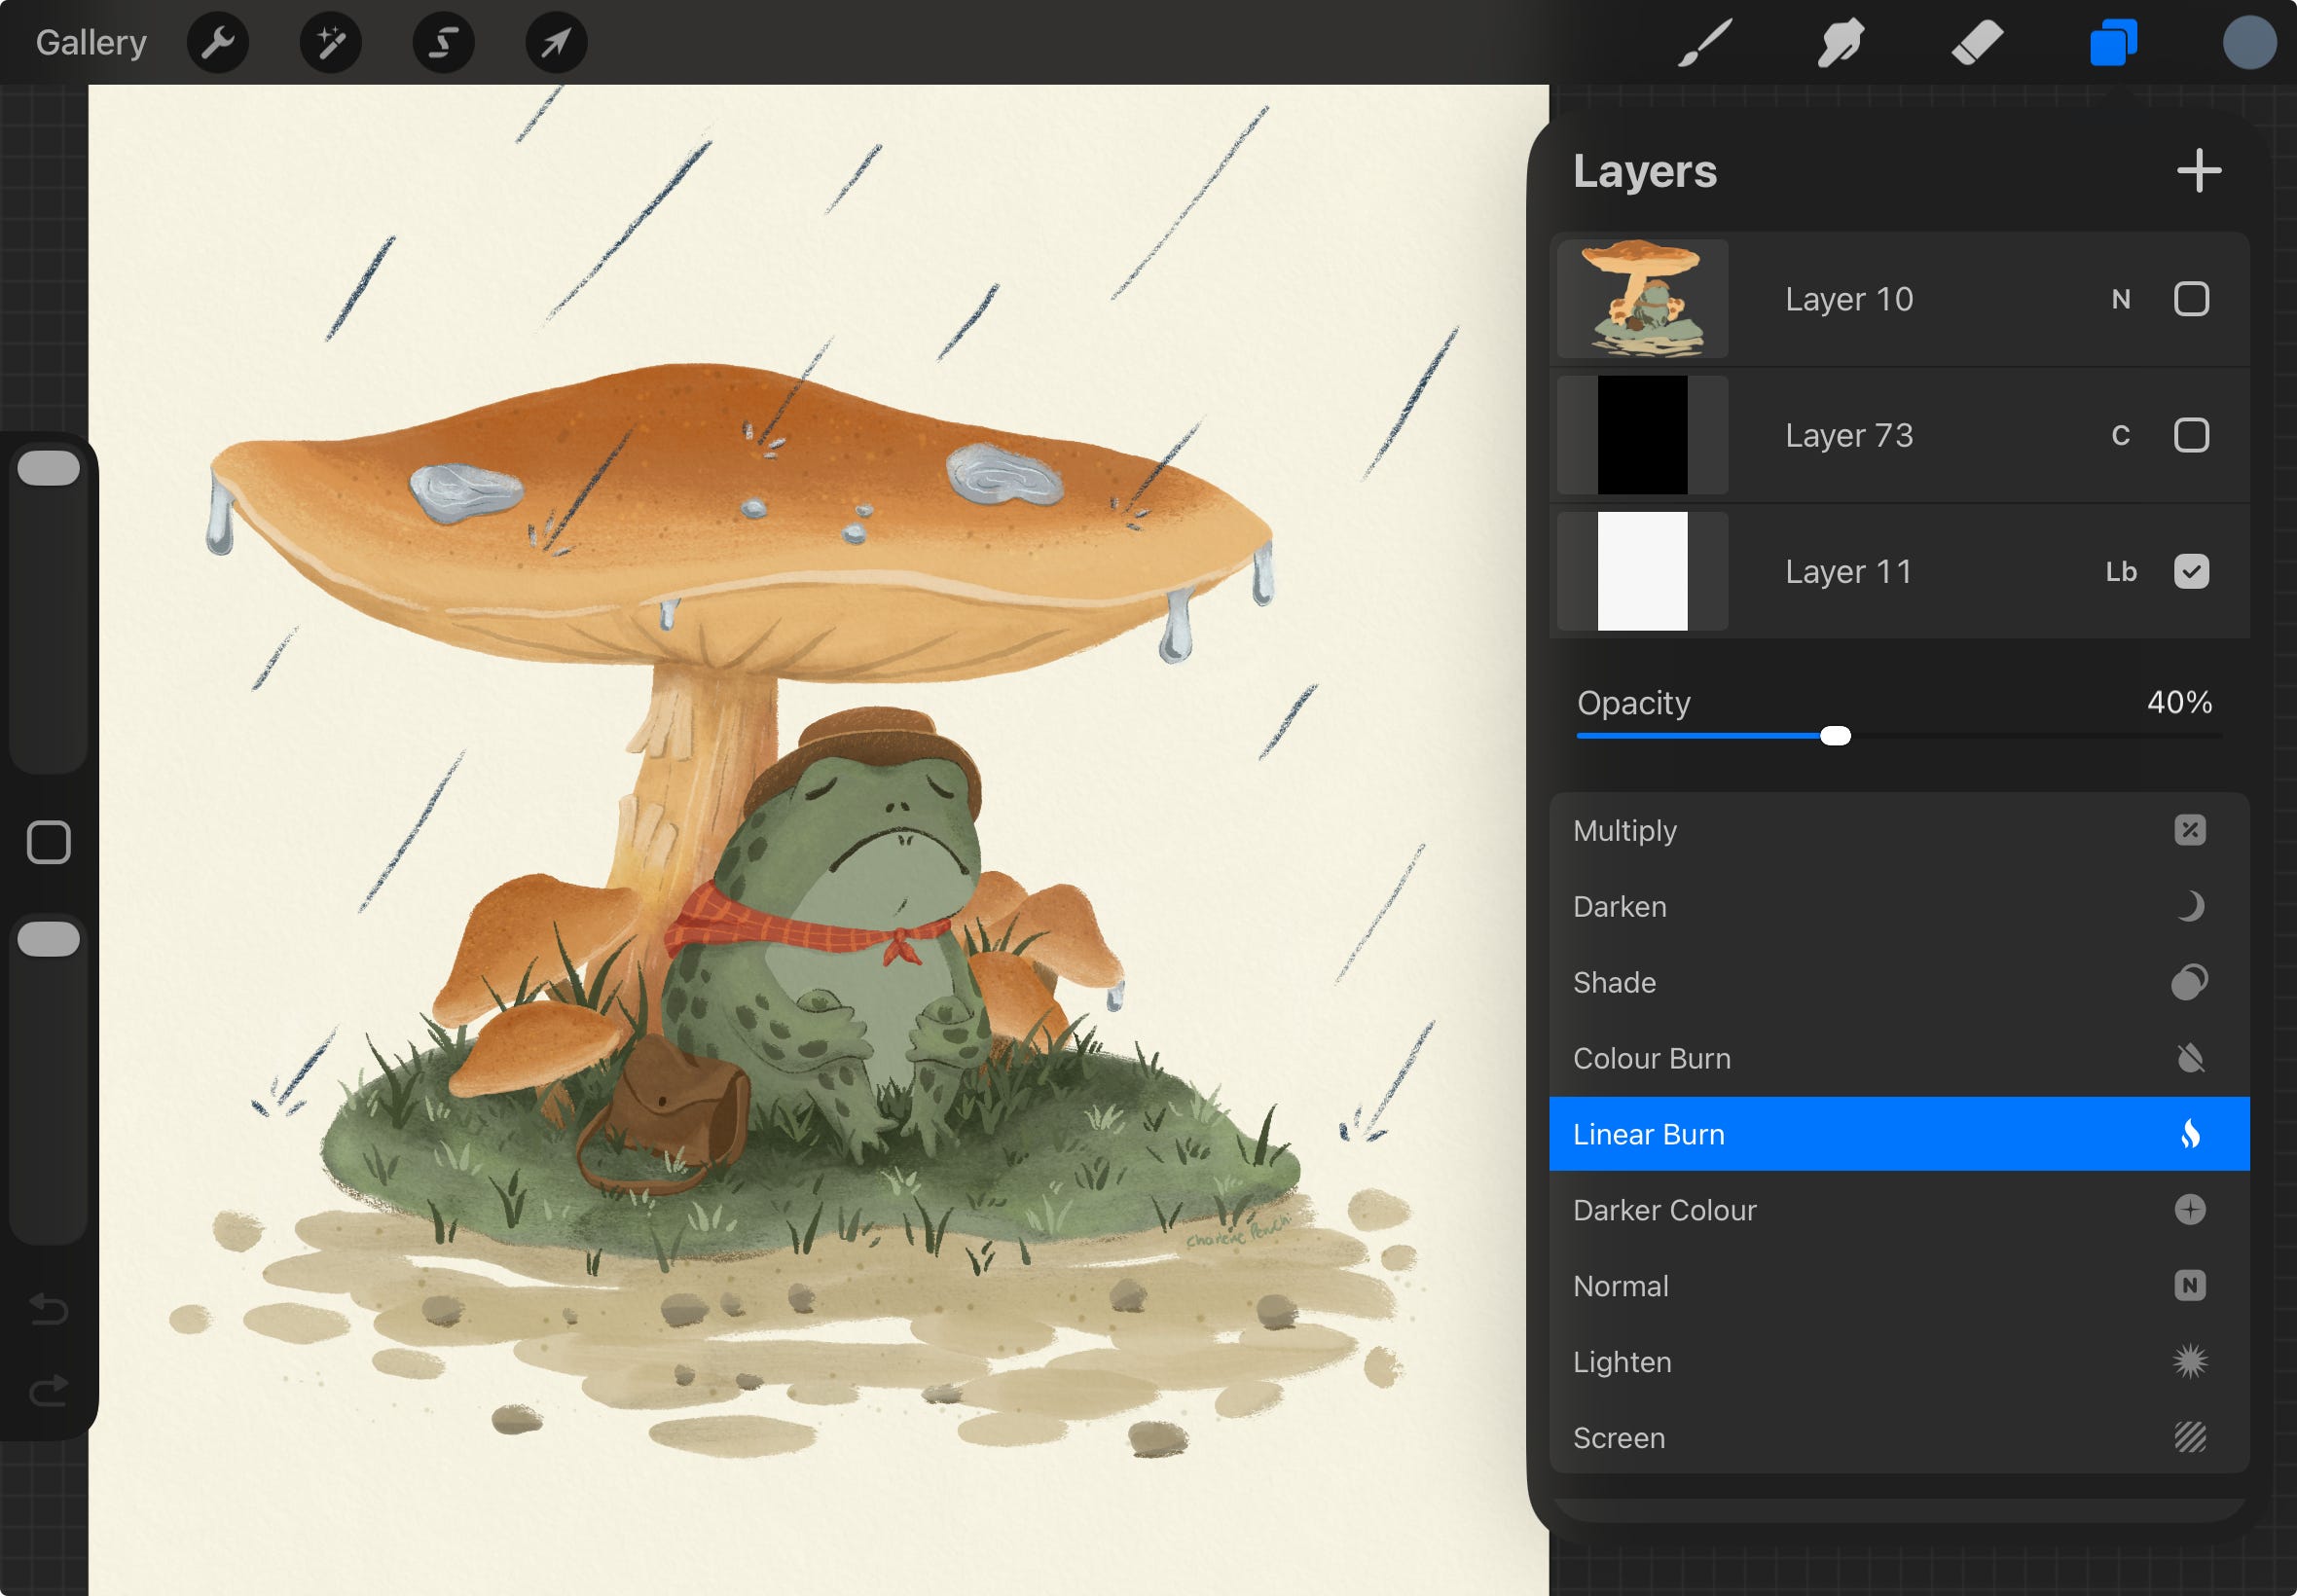Activate the Transform arrow tool
Image resolution: width=2297 pixels, height=1596 pixels.
tap(556, 43)
